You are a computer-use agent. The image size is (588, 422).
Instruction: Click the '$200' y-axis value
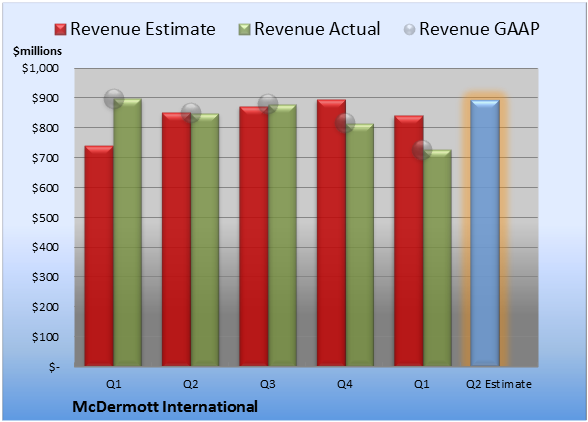click(45, 307)
